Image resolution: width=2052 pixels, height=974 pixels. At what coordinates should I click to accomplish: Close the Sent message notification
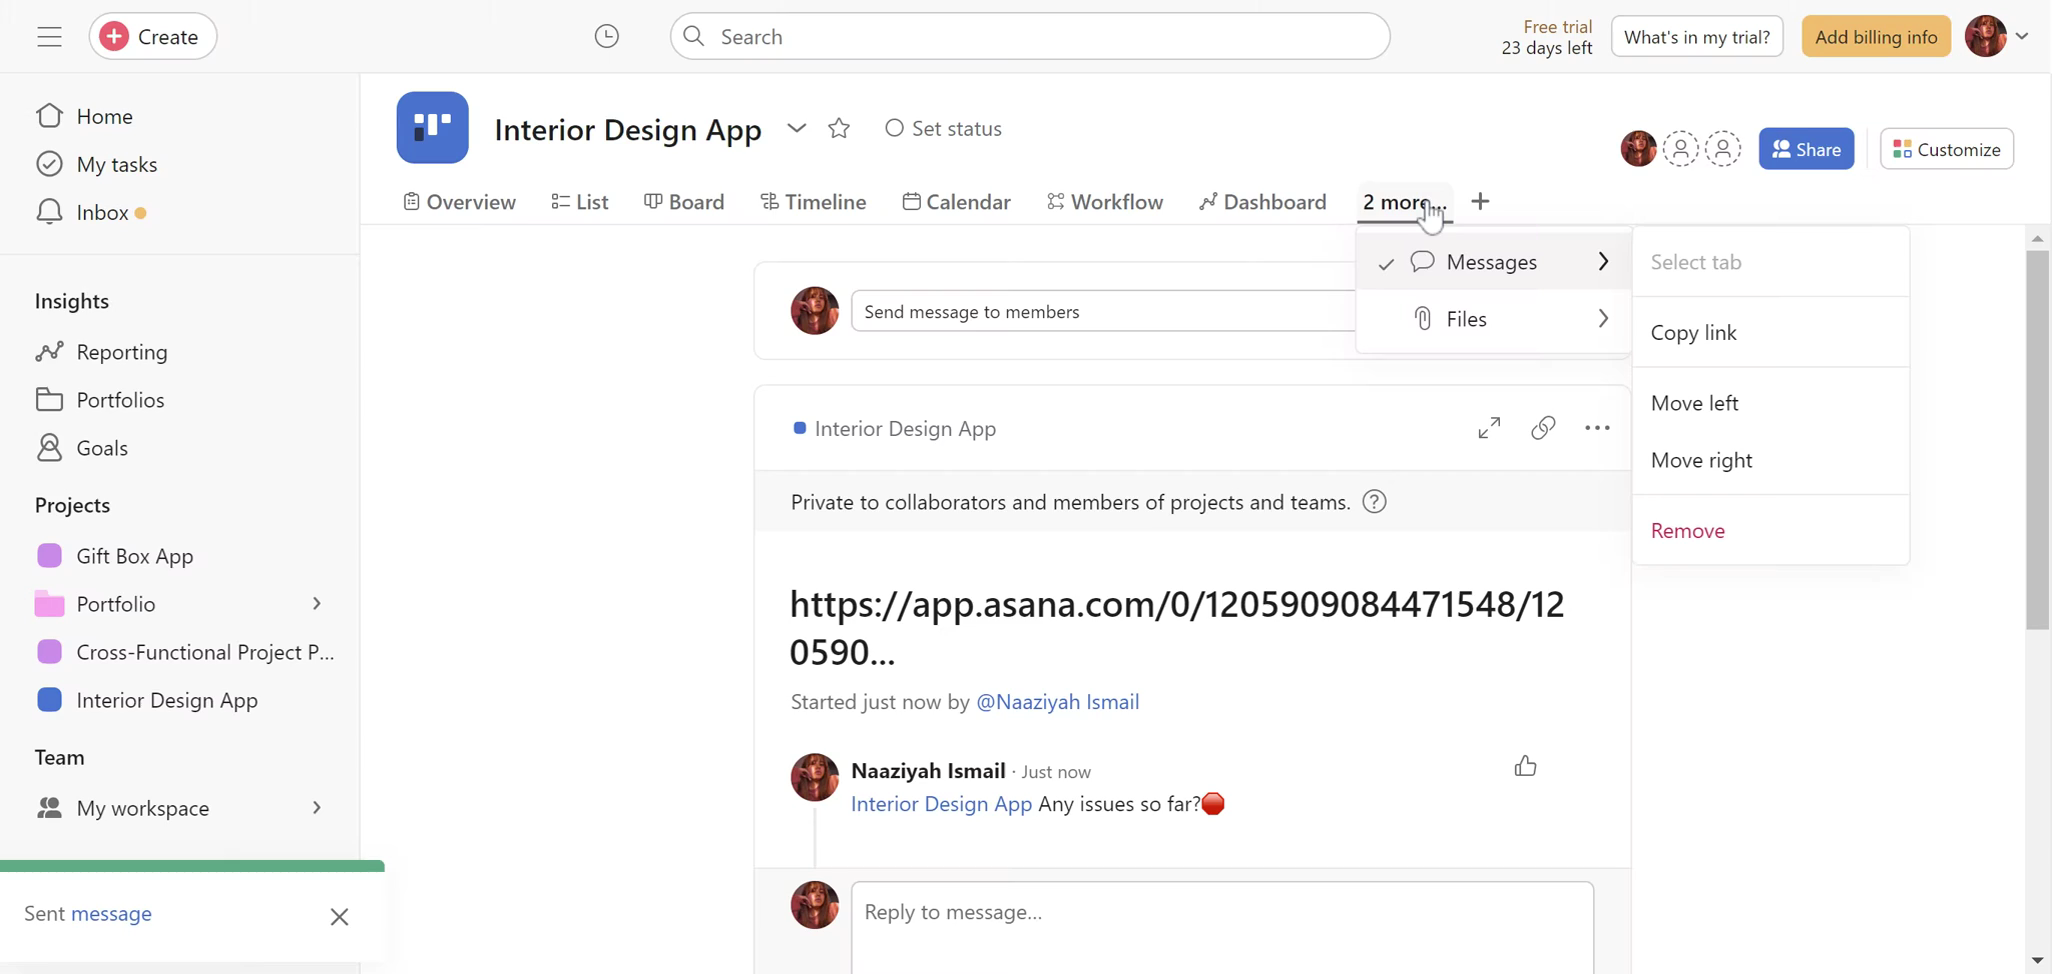tap(339, 917)
